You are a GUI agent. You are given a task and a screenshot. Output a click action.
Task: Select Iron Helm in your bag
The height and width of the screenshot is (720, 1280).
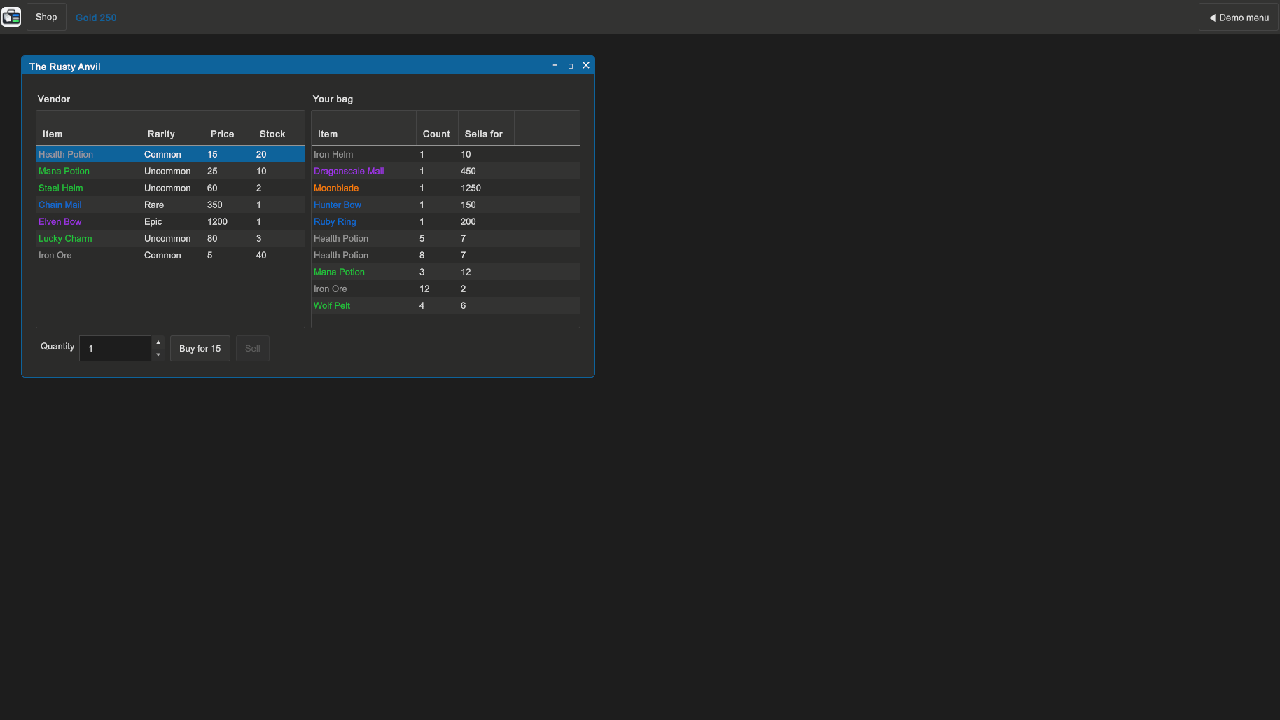point(446,154)
